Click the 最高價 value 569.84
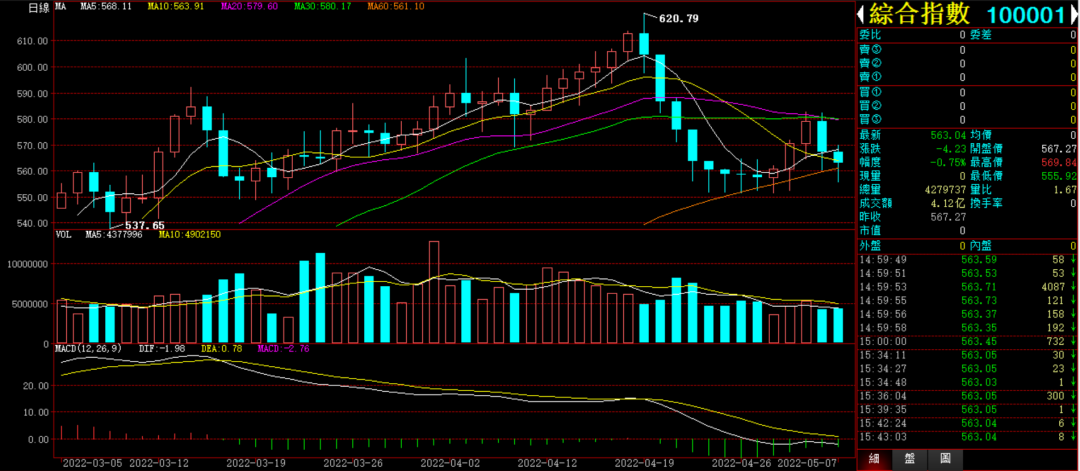 pyautogui.click(x=1059, y=162)
